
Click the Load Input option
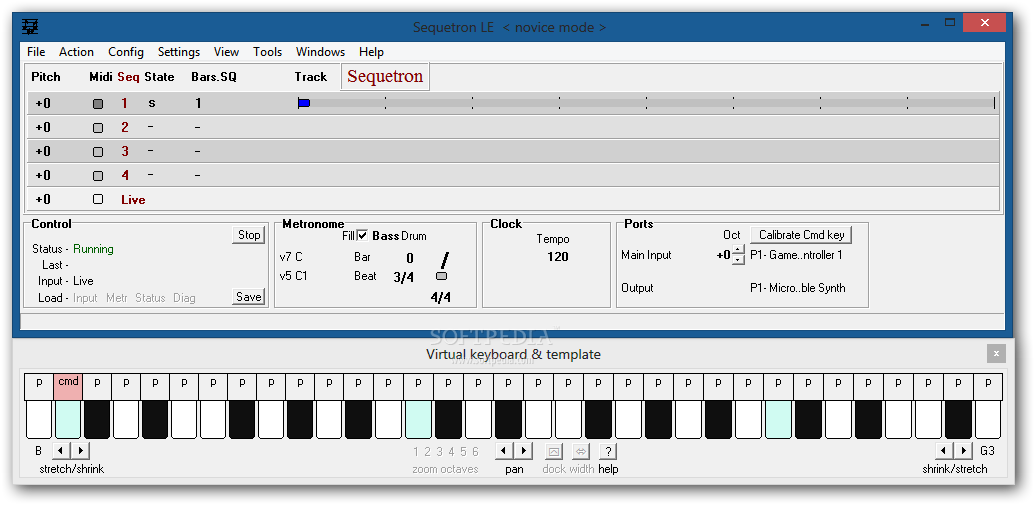click(85, 298)
